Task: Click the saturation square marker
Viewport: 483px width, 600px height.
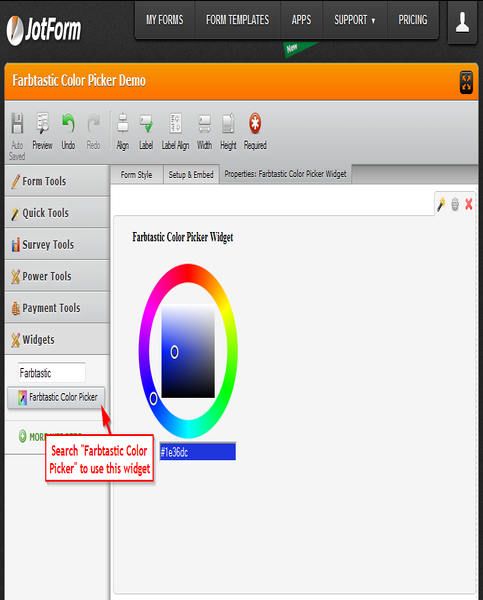Action: point(174,352)
